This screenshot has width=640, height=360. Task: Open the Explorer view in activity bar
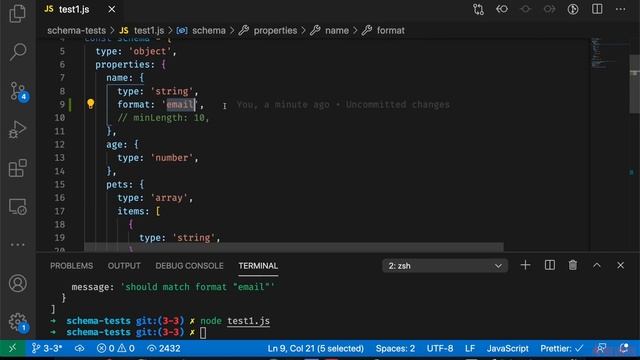coord(18,13)
